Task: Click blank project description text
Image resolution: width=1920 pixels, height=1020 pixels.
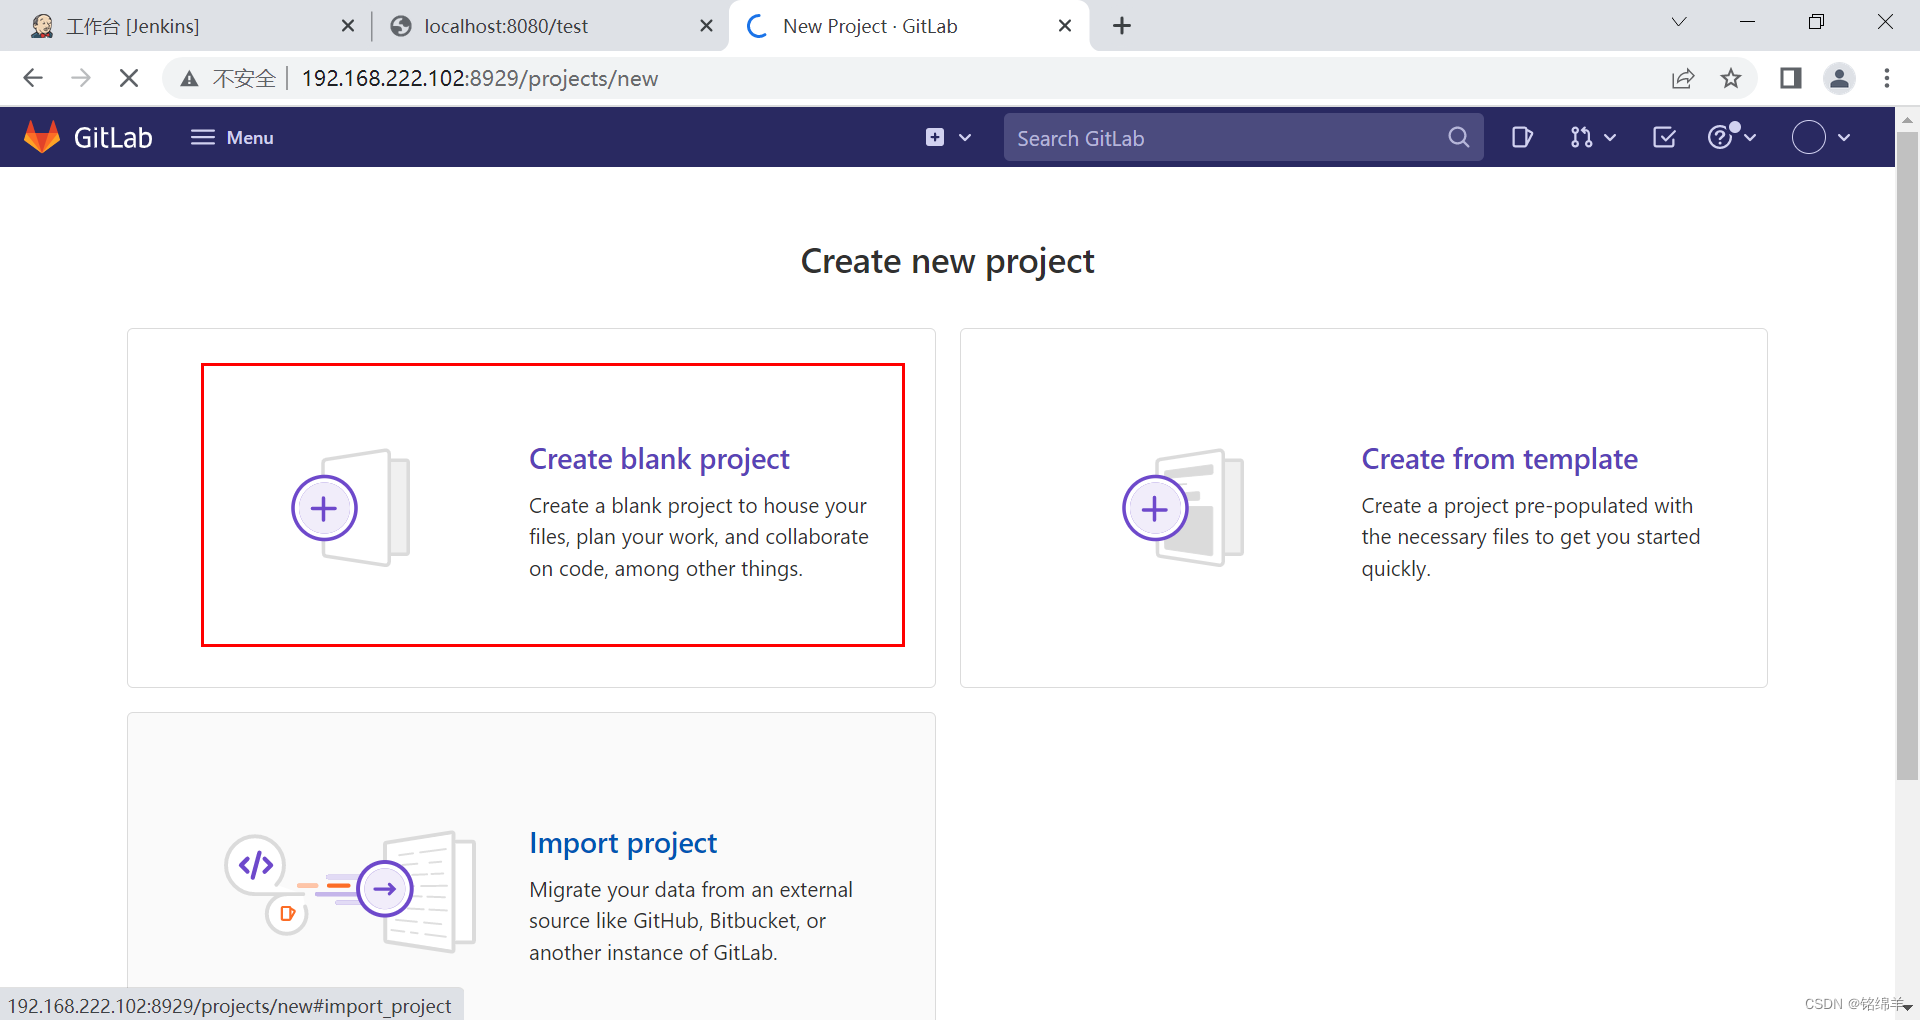Action: [x=698, y=537]
